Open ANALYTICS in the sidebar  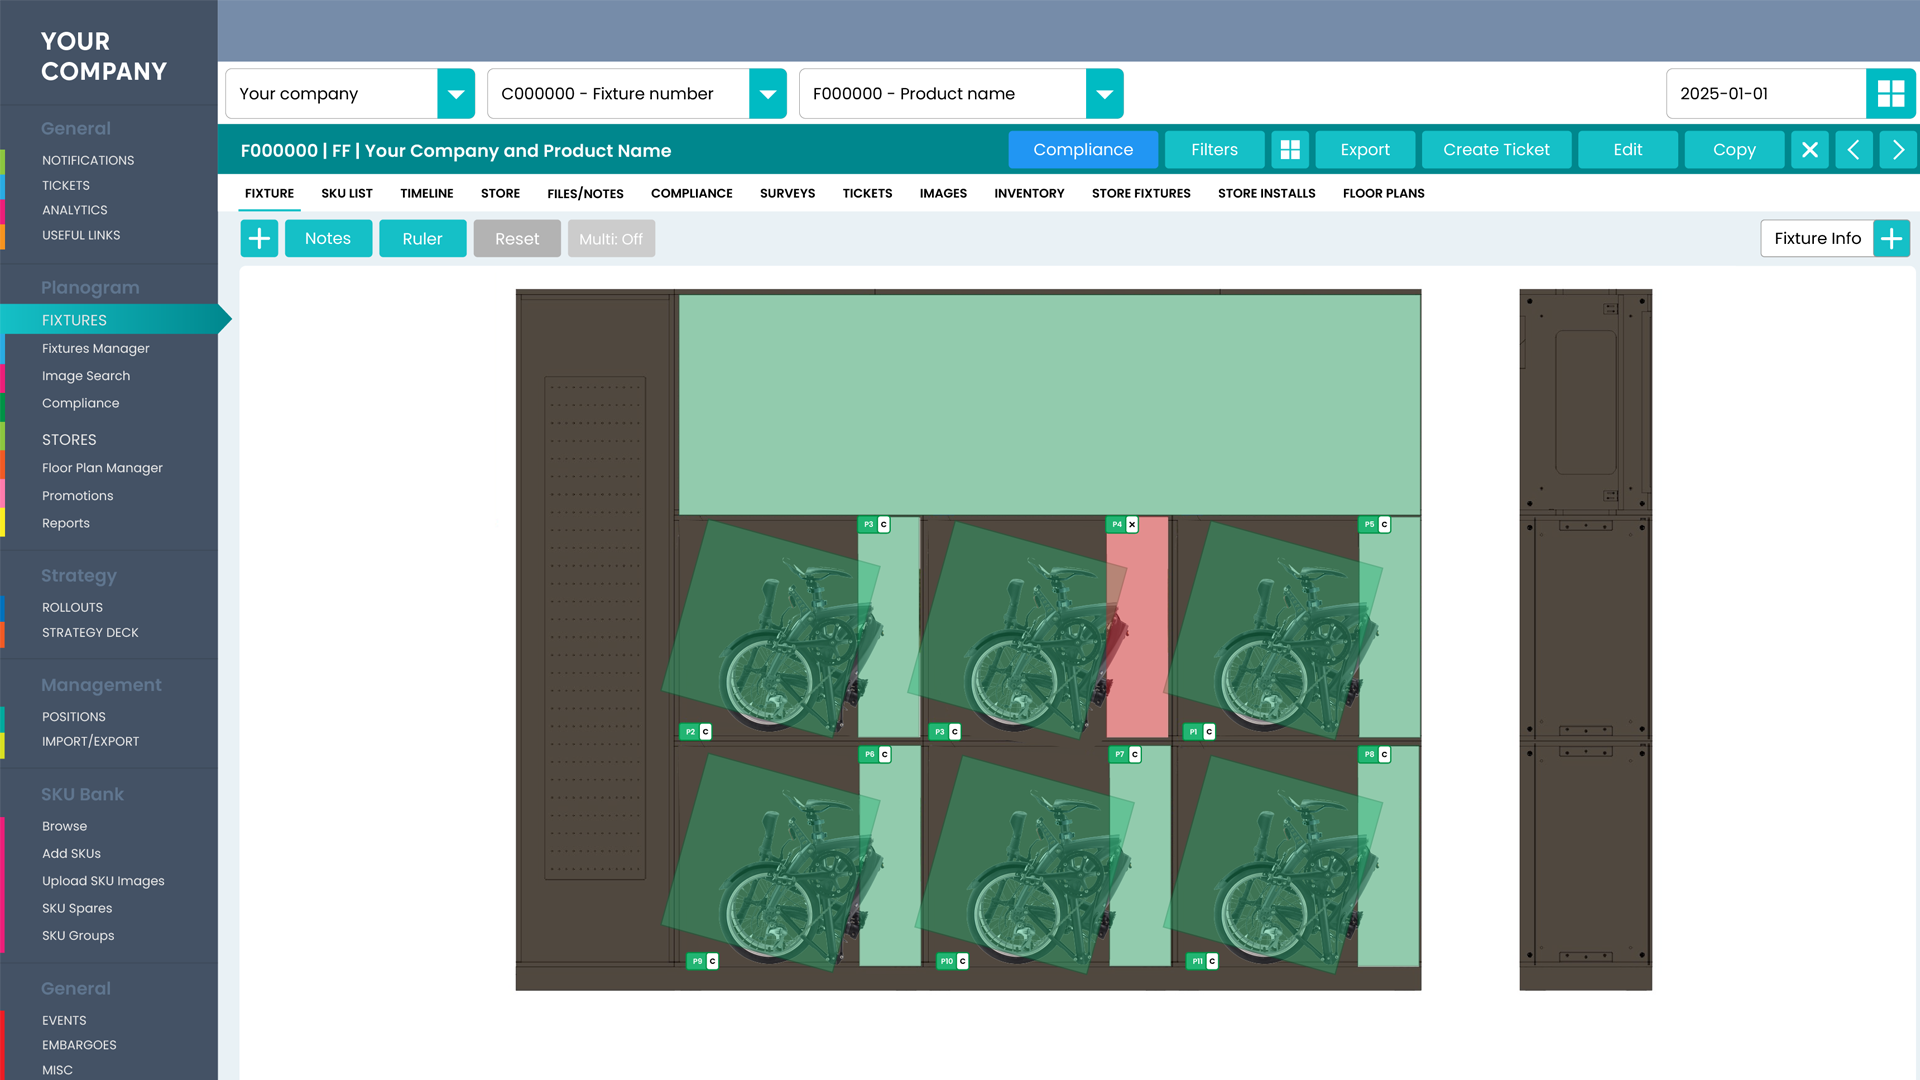(74, 210)
